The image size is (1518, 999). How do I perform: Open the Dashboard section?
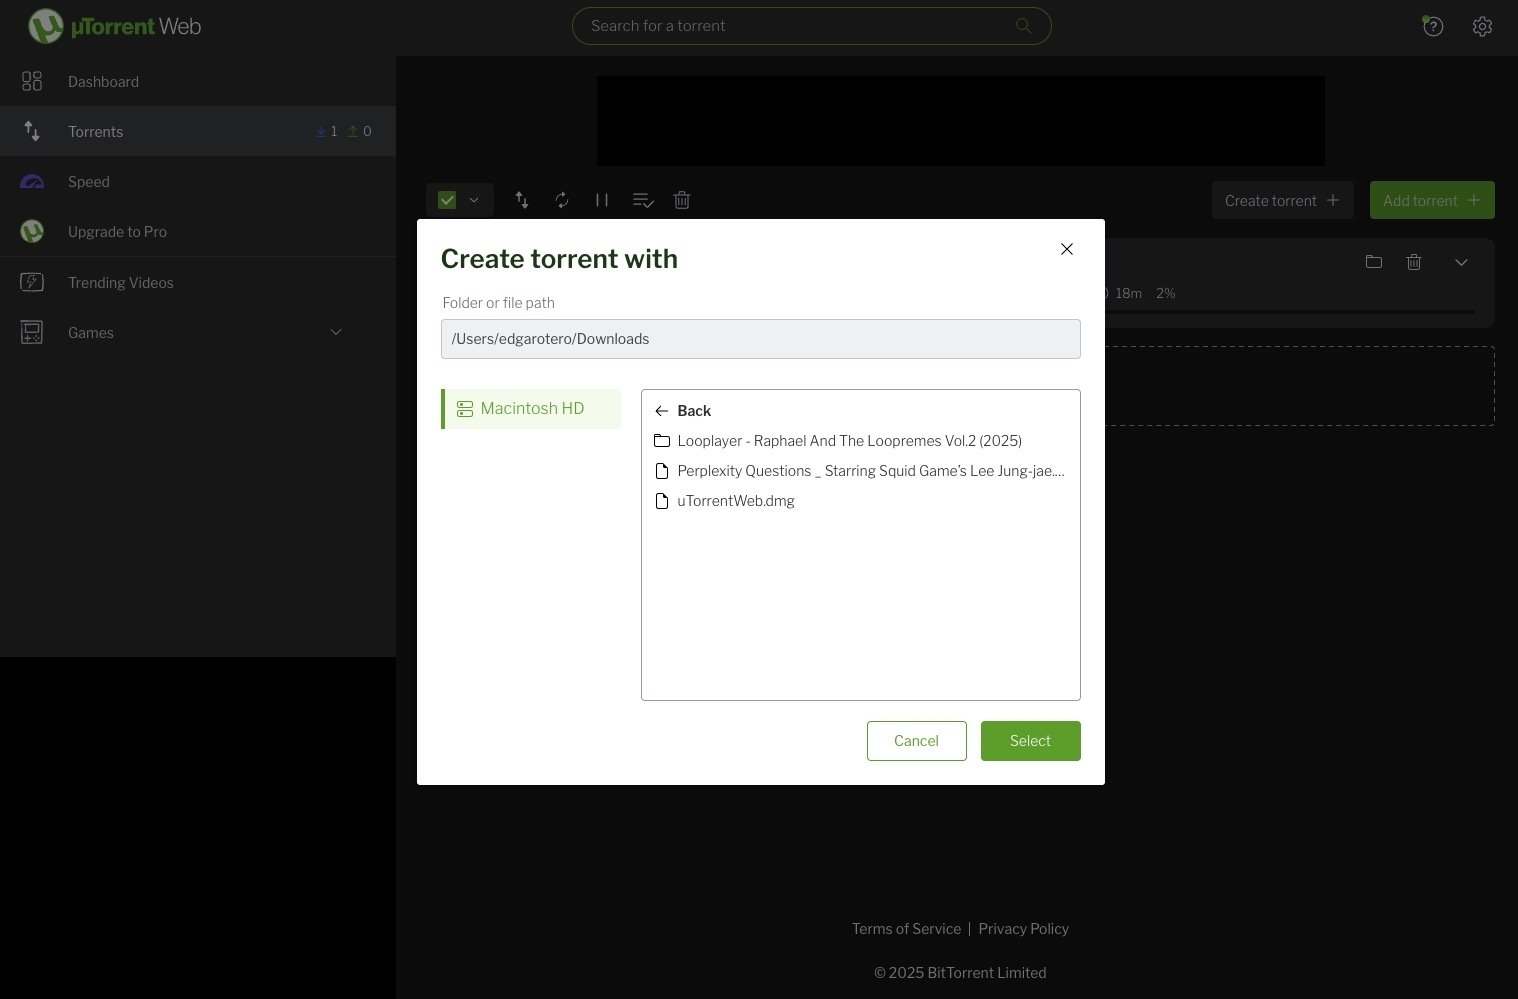[x=198, y=81]
